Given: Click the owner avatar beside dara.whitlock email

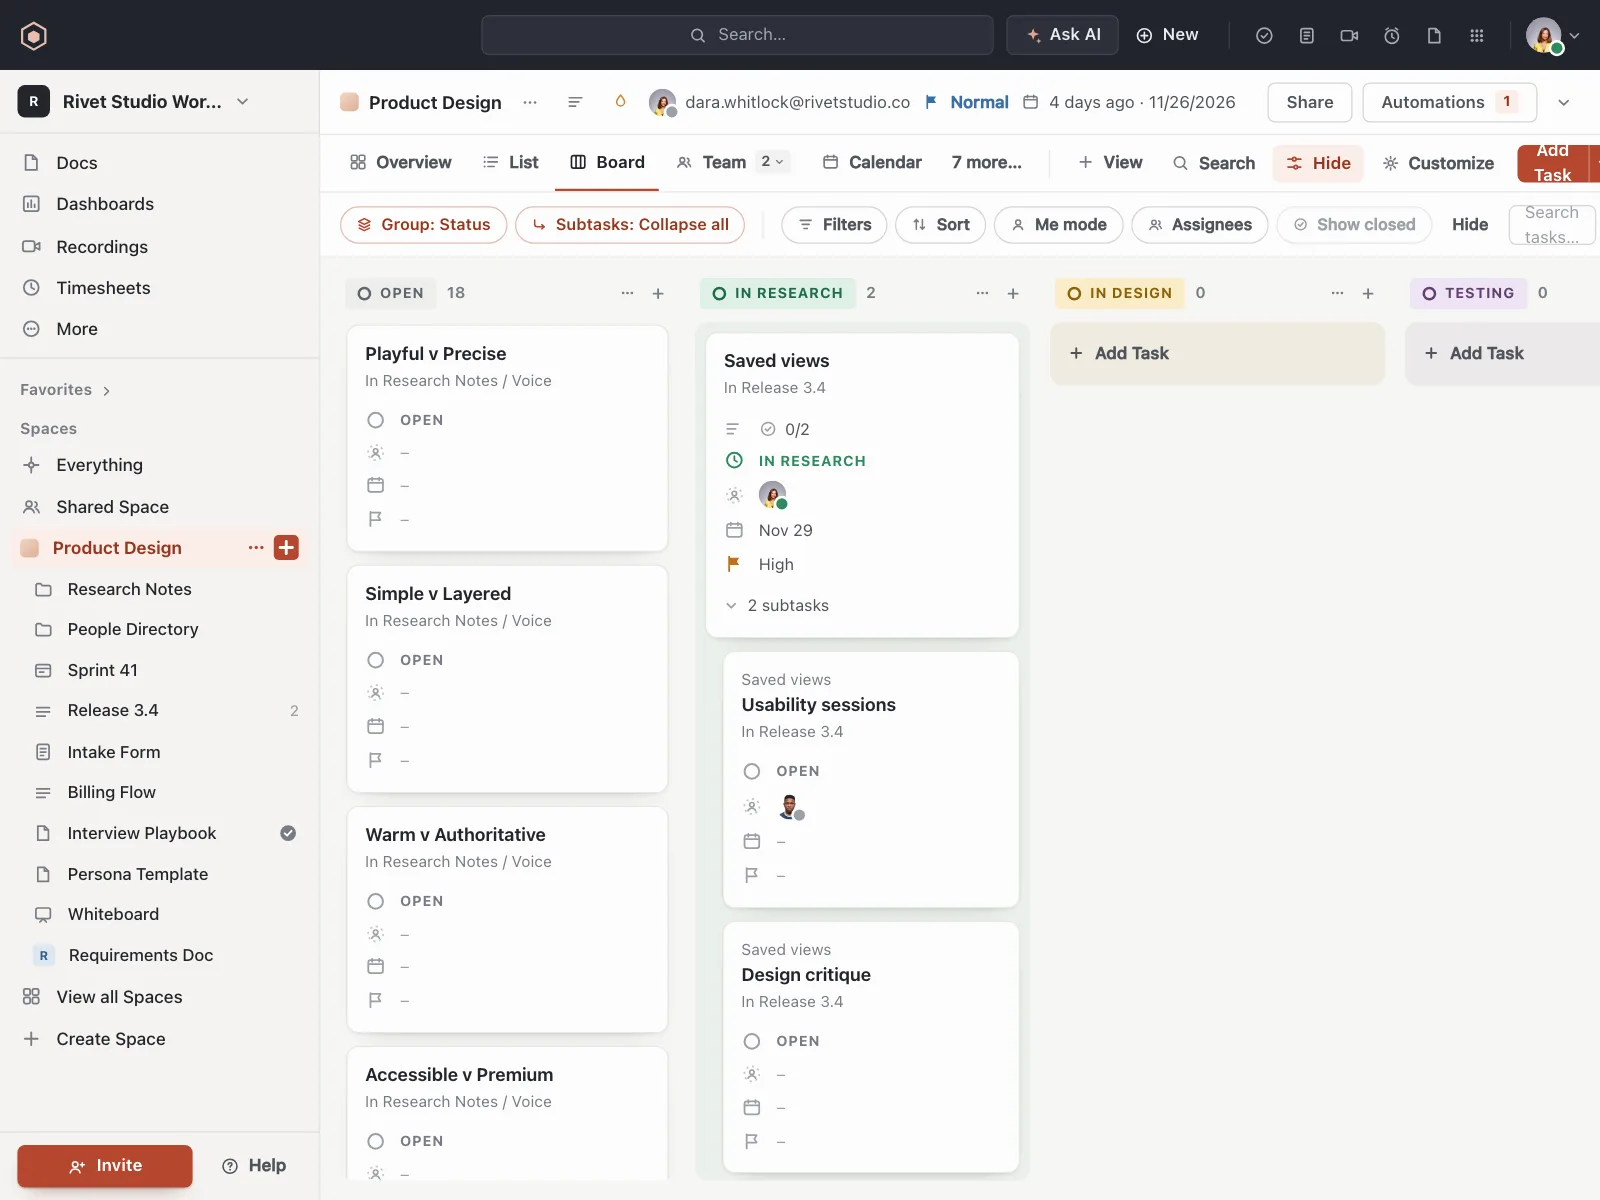Looking at the screenshot, I should (x=662, y=102).
